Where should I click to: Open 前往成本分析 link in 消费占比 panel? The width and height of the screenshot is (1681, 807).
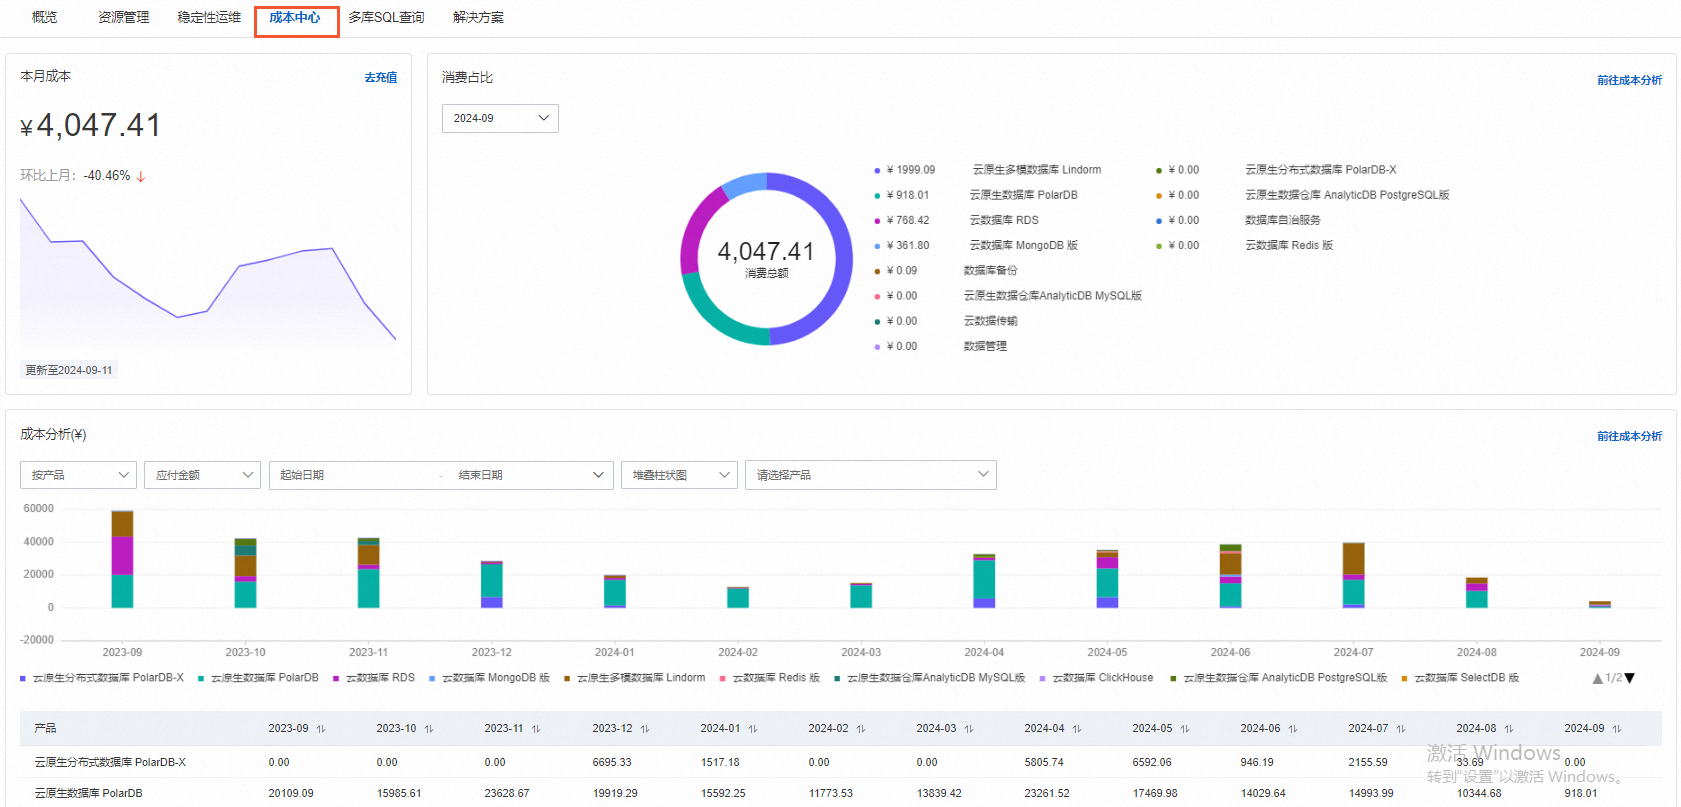(x=1629, y=80)
